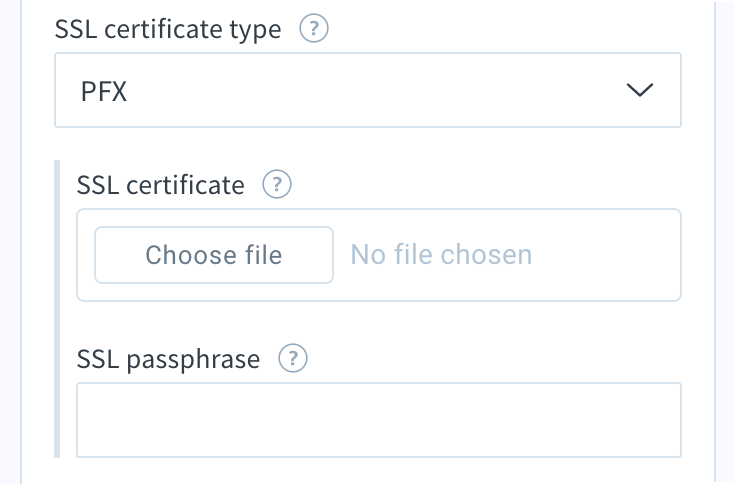Viewport: 734px width, 484px height.
Task: Click the 'SSL certificate type' label
Action: tap(168, 29)
